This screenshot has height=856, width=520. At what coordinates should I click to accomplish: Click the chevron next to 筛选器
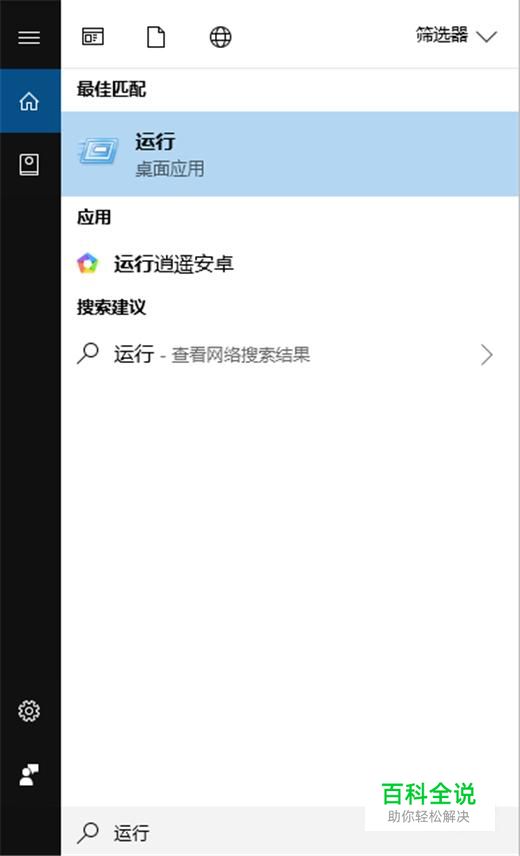tap(486, 37)
